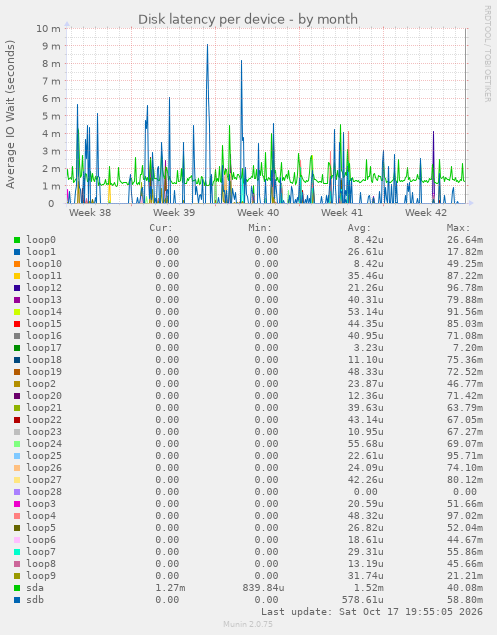
Task: Click the sdb blue legend swatch
Action: (x=17, y=600)
